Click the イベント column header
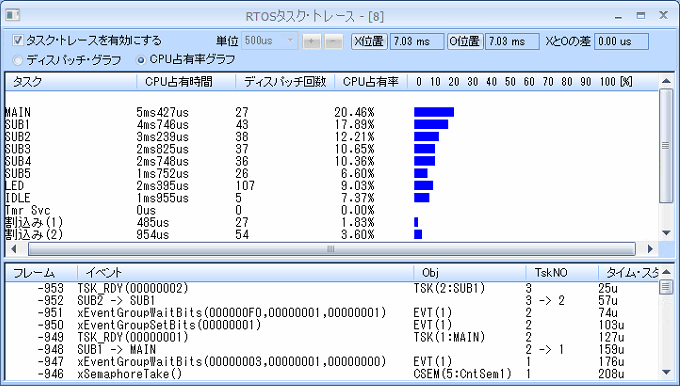680x386 pixels. point(245,273)
